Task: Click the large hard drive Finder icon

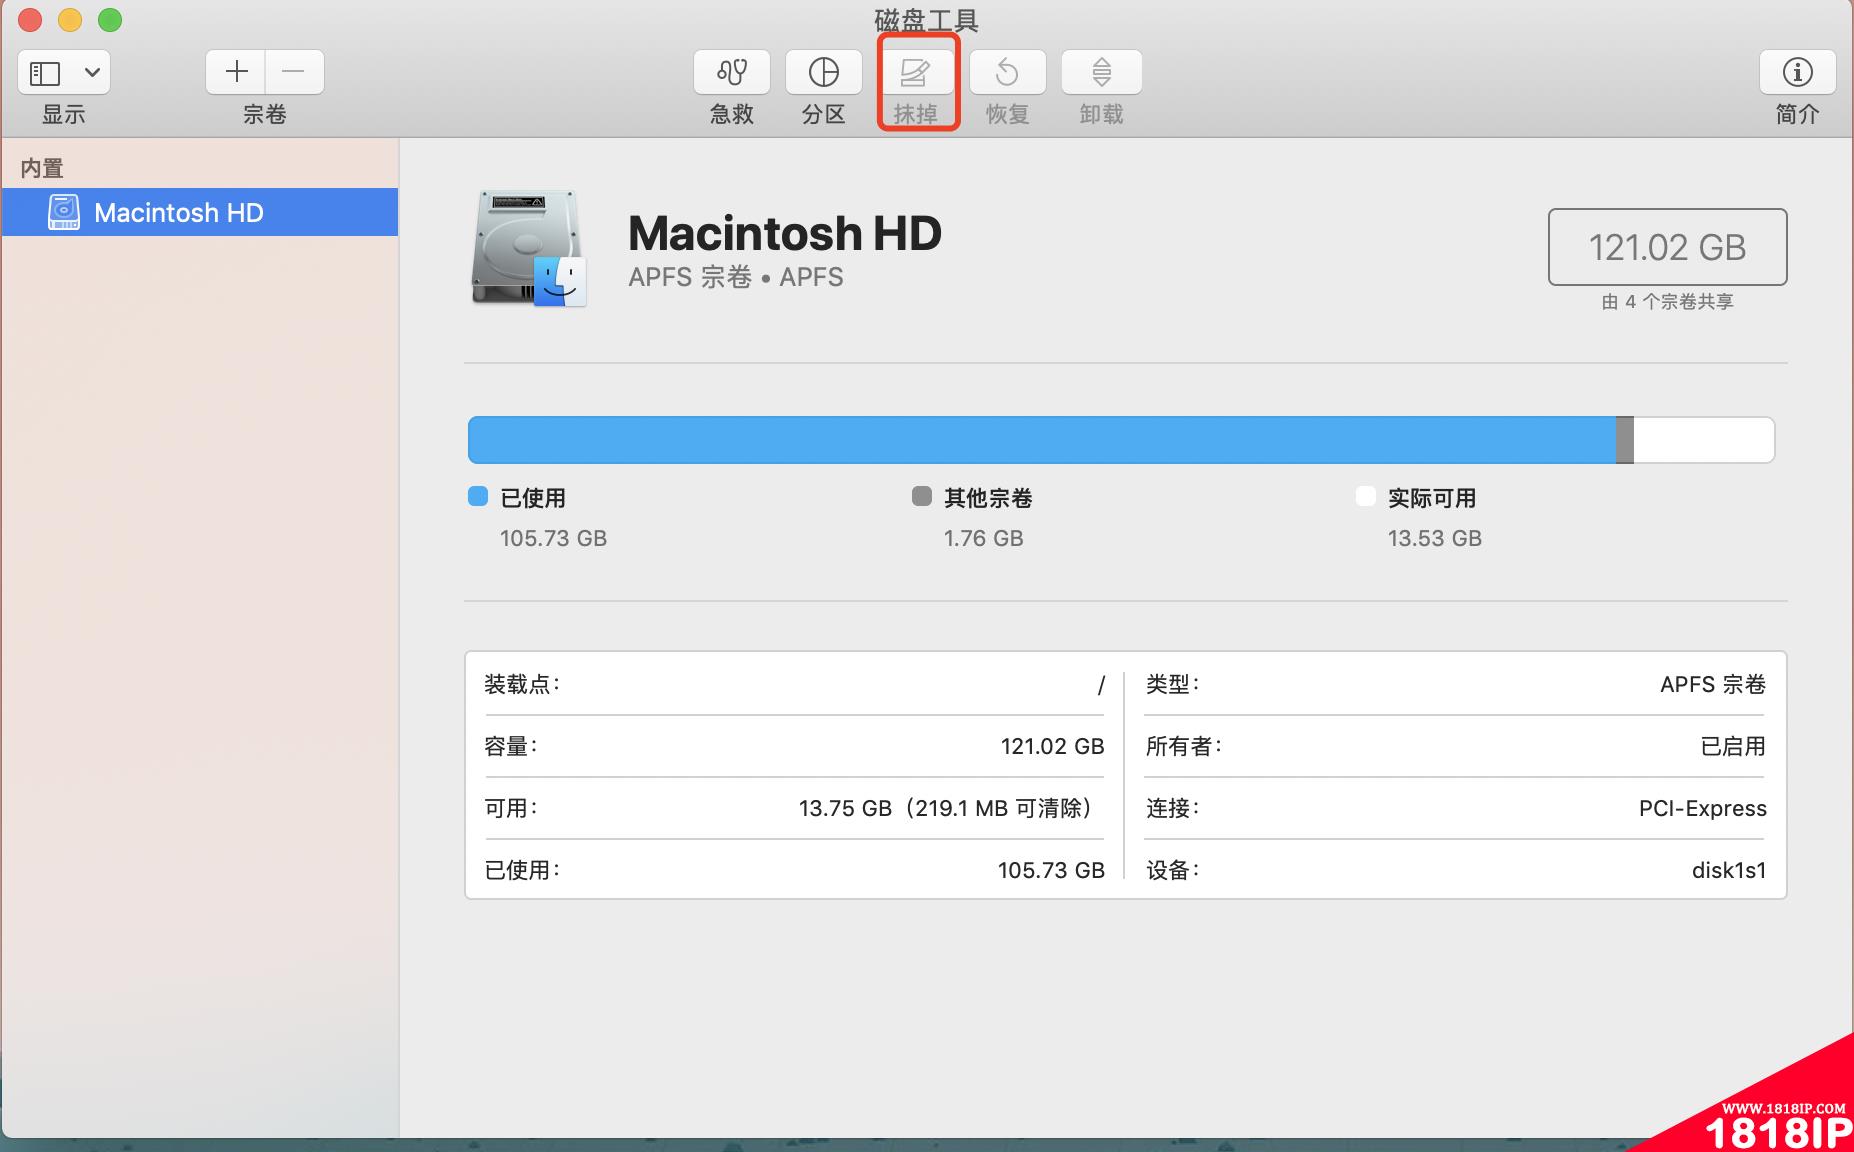Action: [529, 248]
